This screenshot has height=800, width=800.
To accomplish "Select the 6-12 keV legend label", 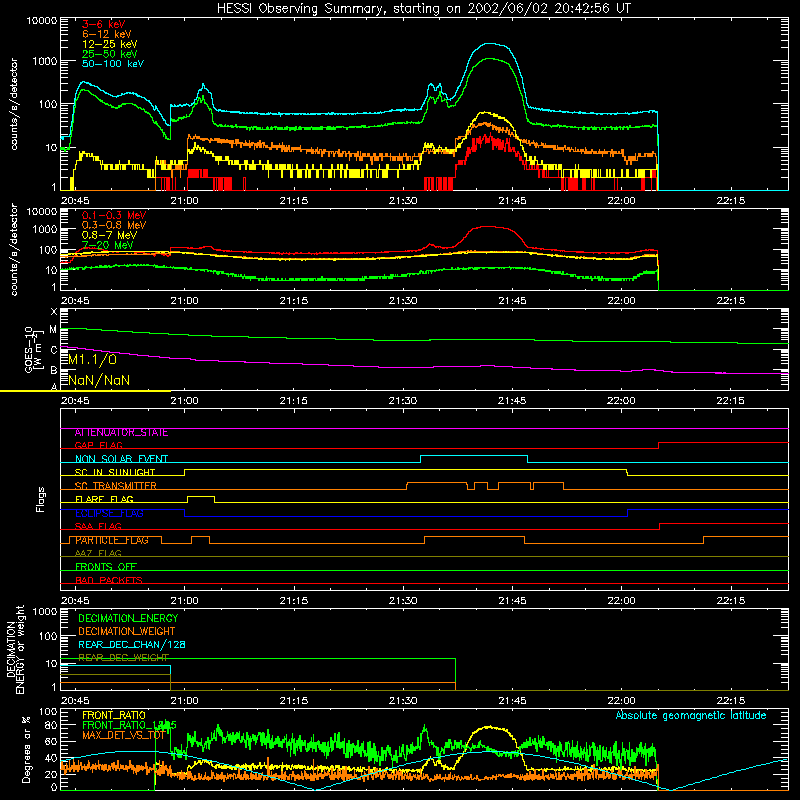I will tap(107, 34).
